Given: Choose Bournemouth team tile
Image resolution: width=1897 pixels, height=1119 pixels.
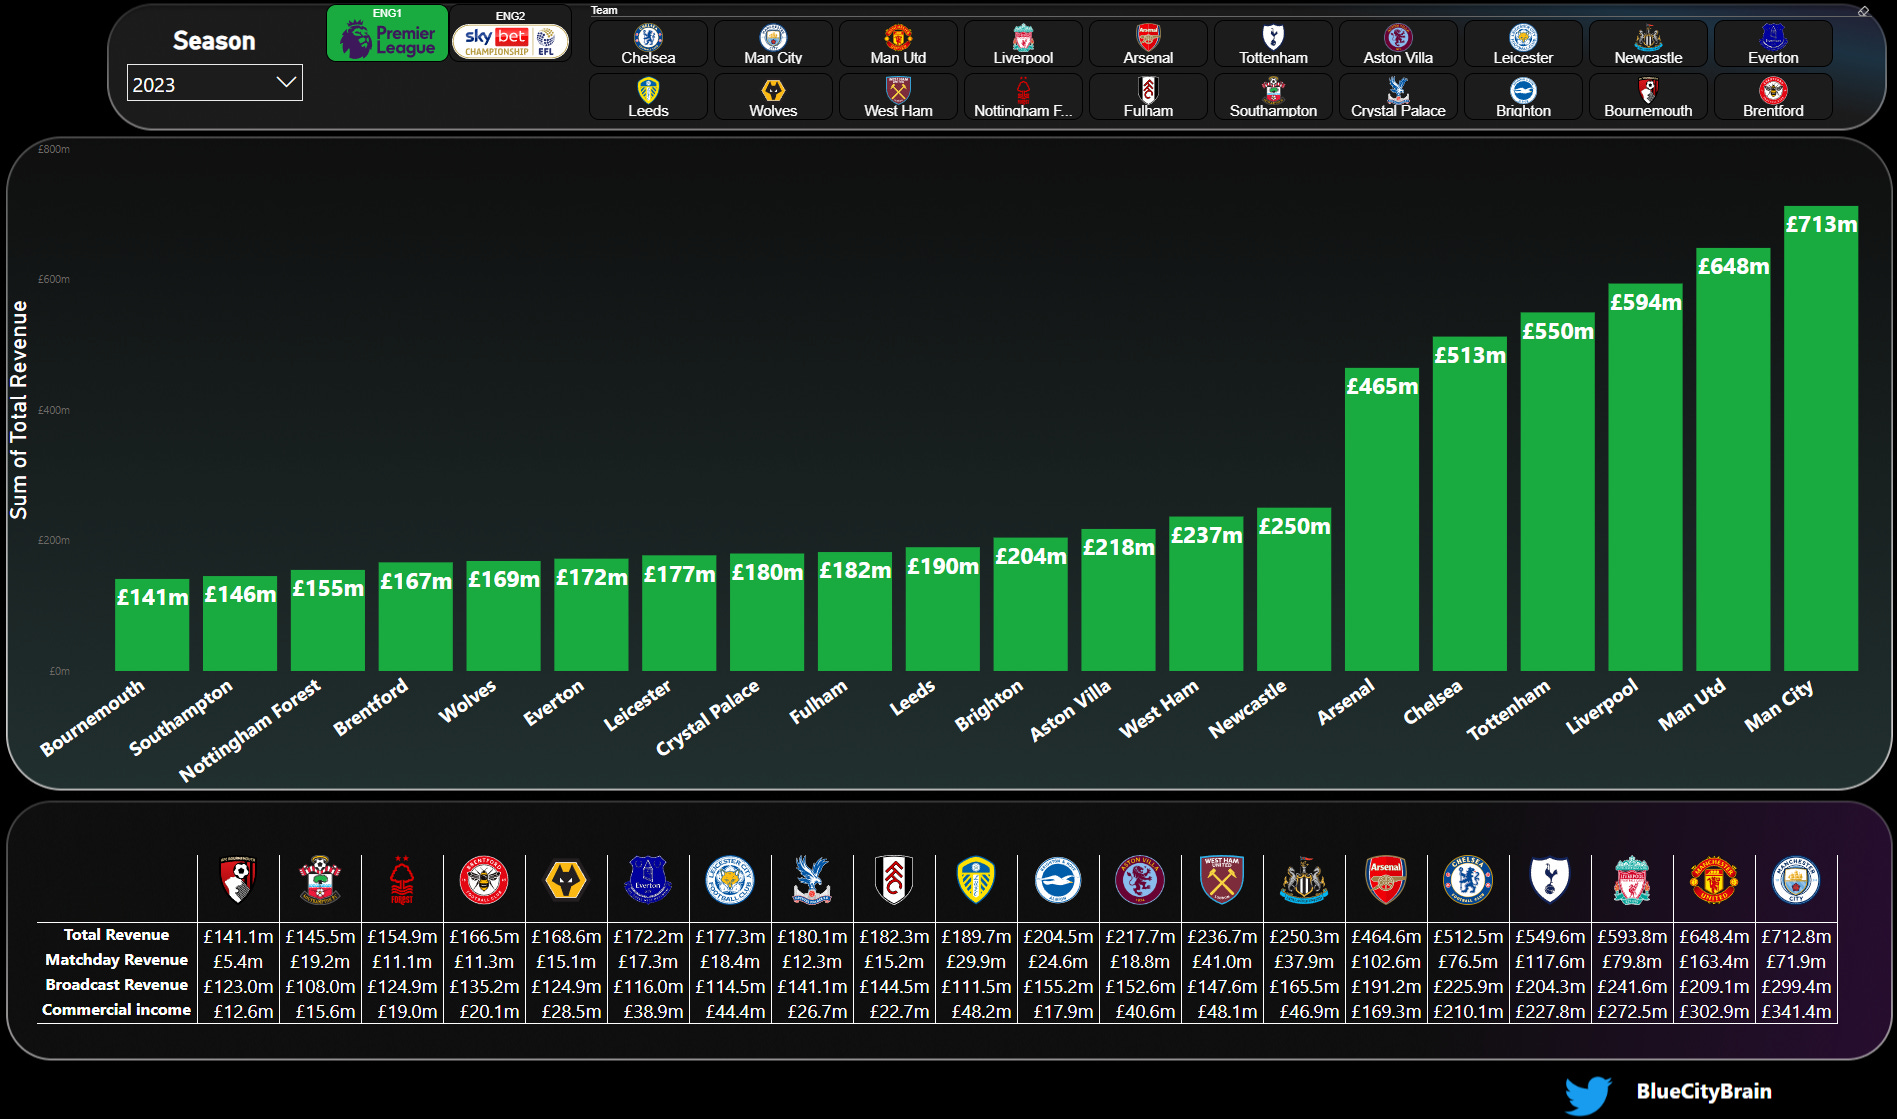Looking at the screenshot, I should [1648, 97].
